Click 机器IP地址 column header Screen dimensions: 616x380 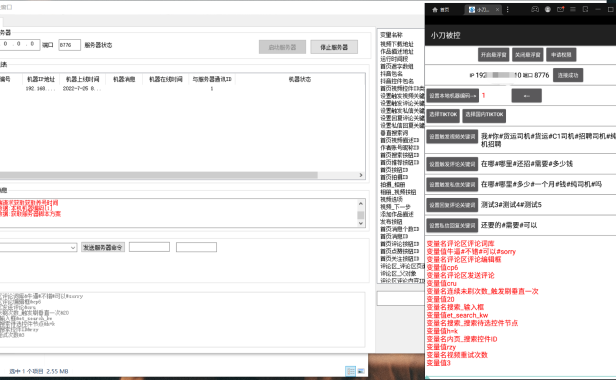click(x=41, y=79)
